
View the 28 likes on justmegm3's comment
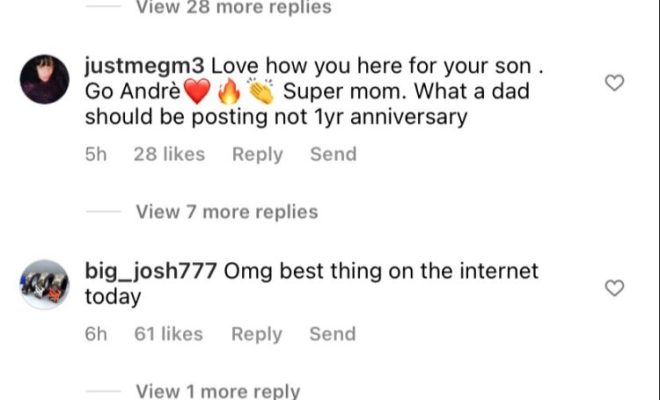(x=169, y=154)
